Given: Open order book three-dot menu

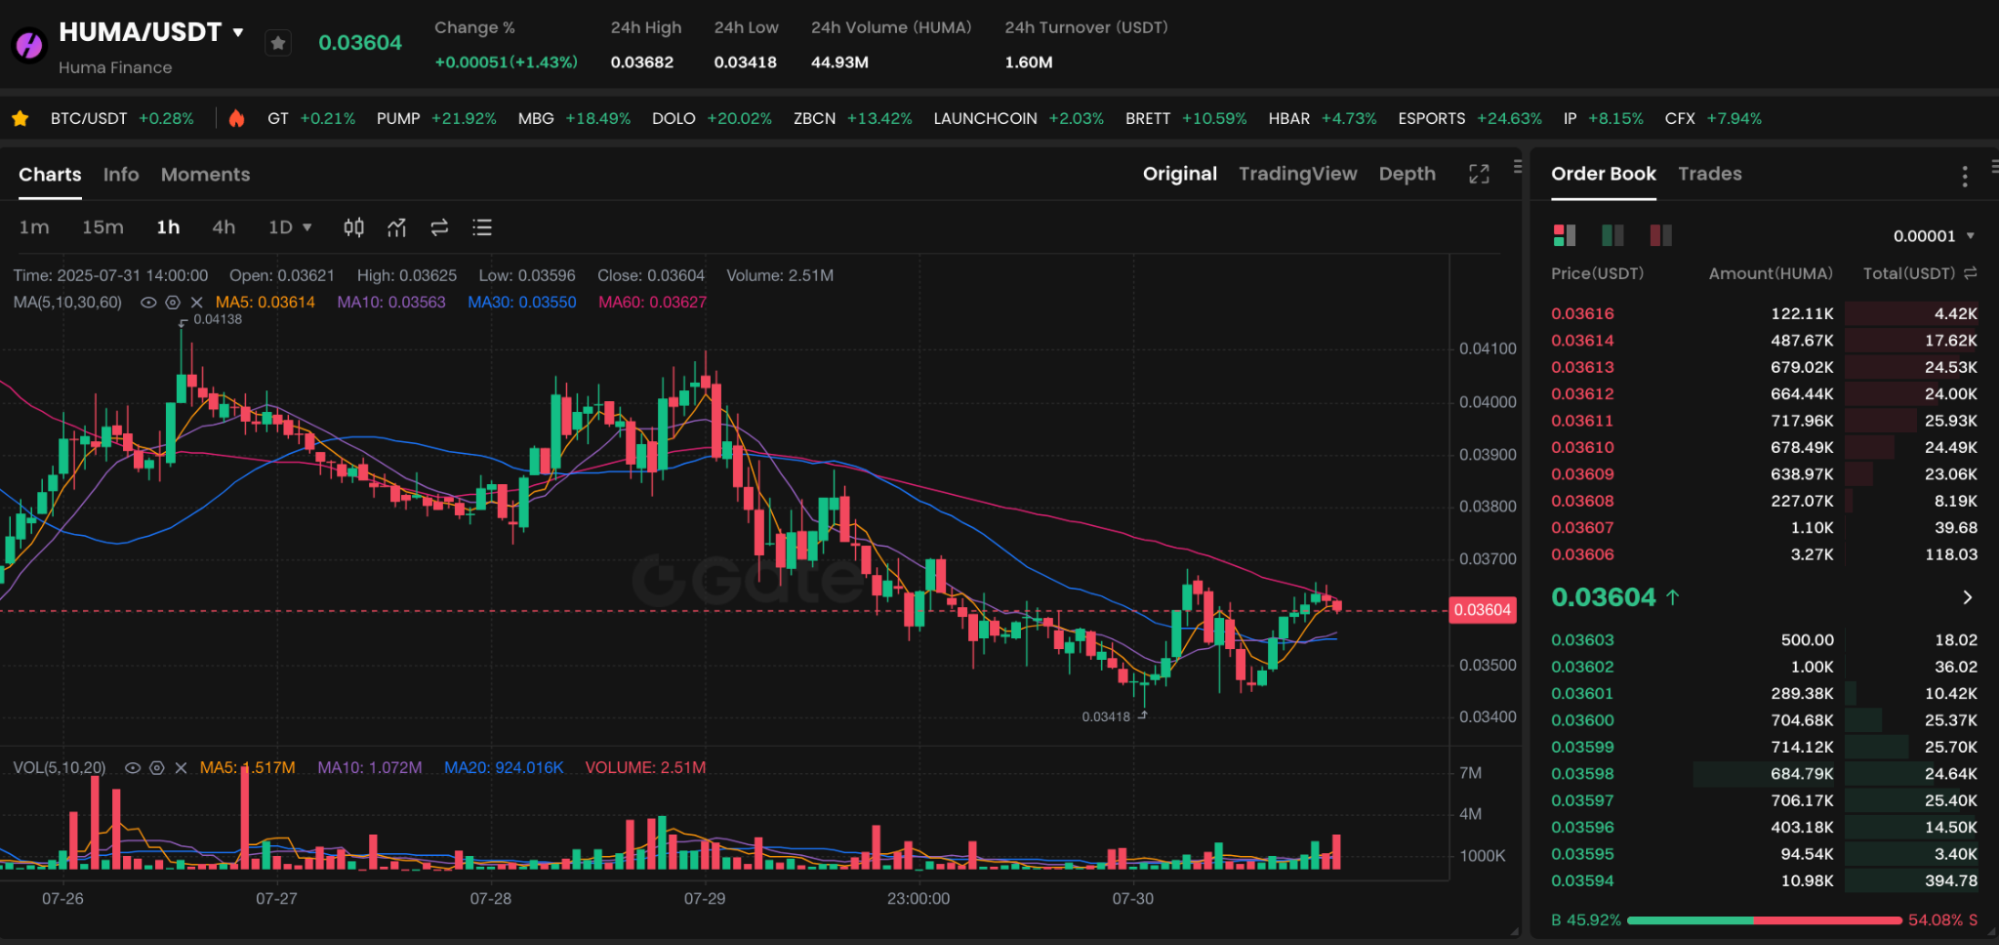Looking at the screenshot, I should (x=1964, y=176).
